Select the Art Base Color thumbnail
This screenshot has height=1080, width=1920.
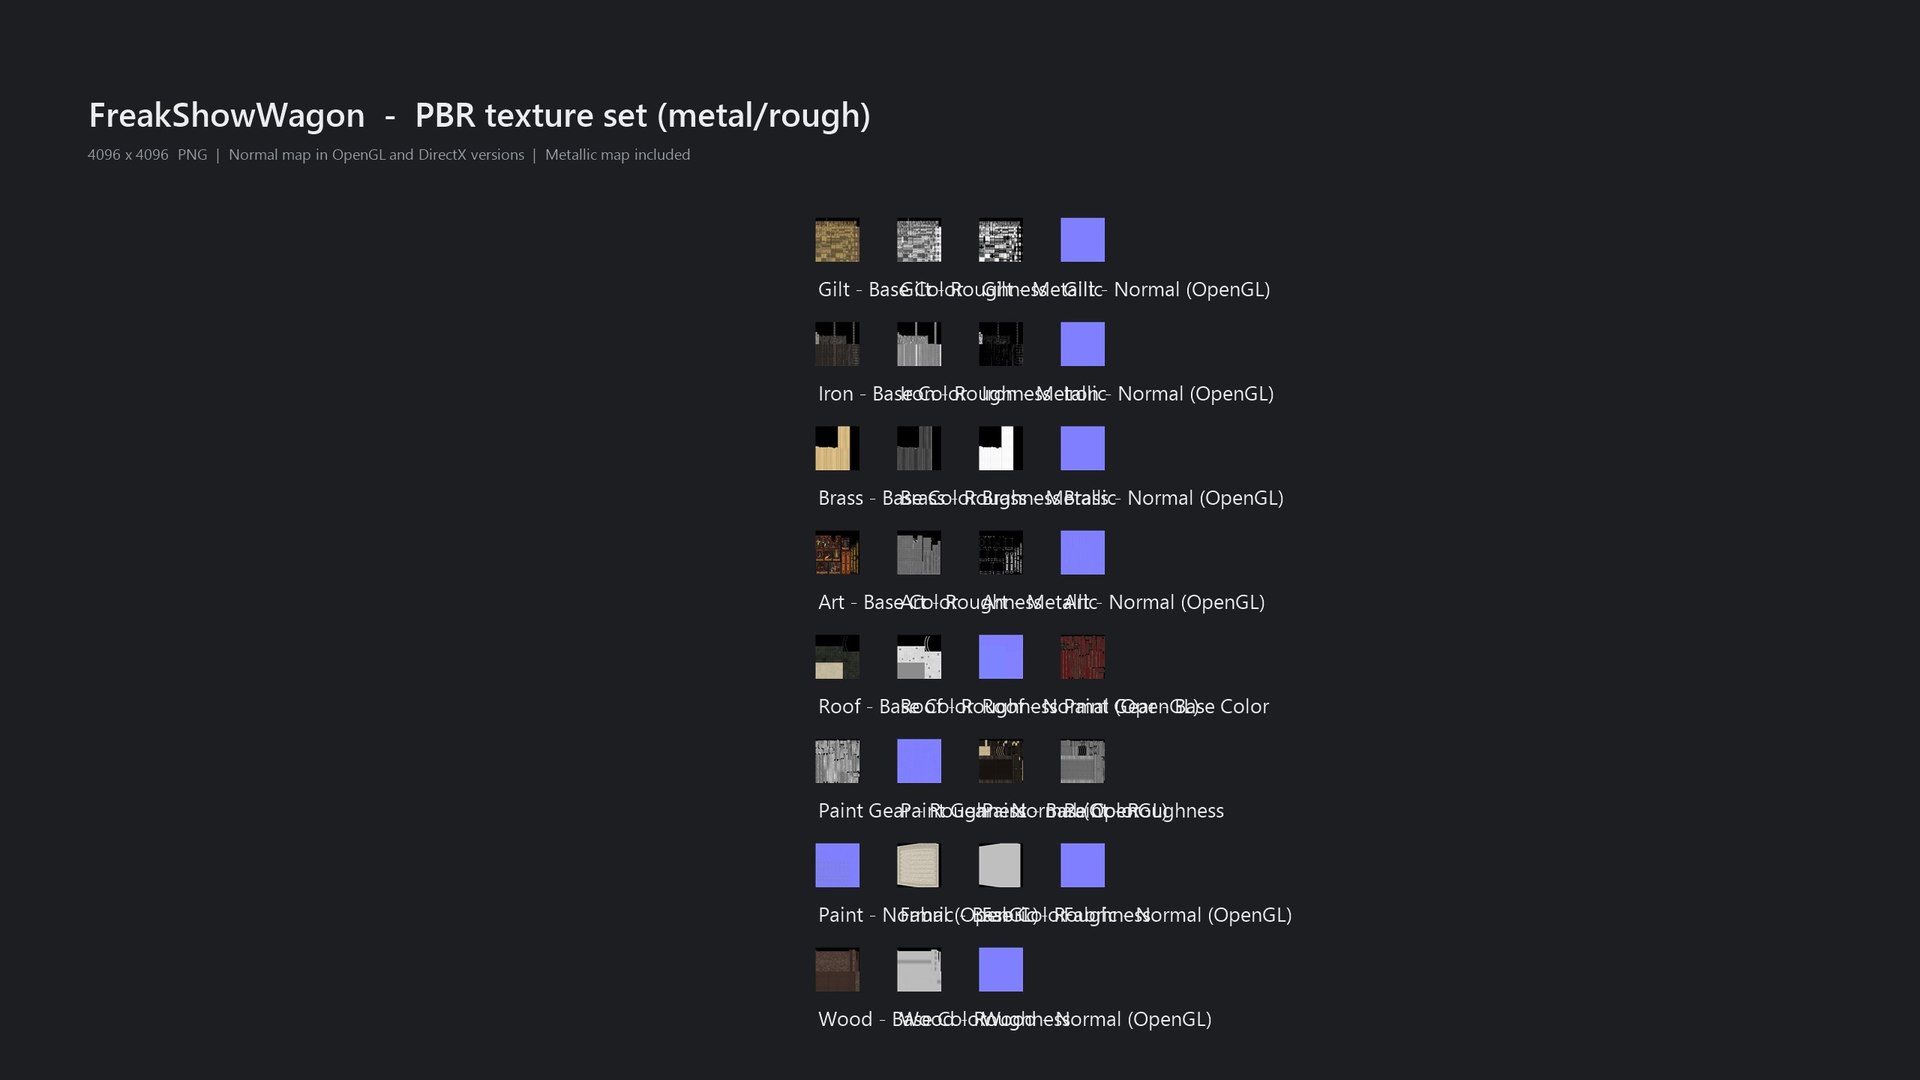(x=837, y=553)
